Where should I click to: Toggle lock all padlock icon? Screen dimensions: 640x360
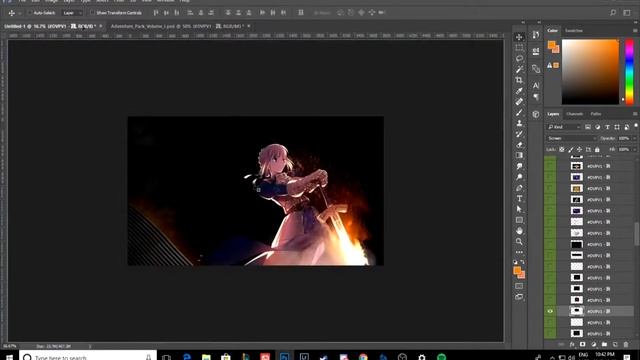(597, 149)
